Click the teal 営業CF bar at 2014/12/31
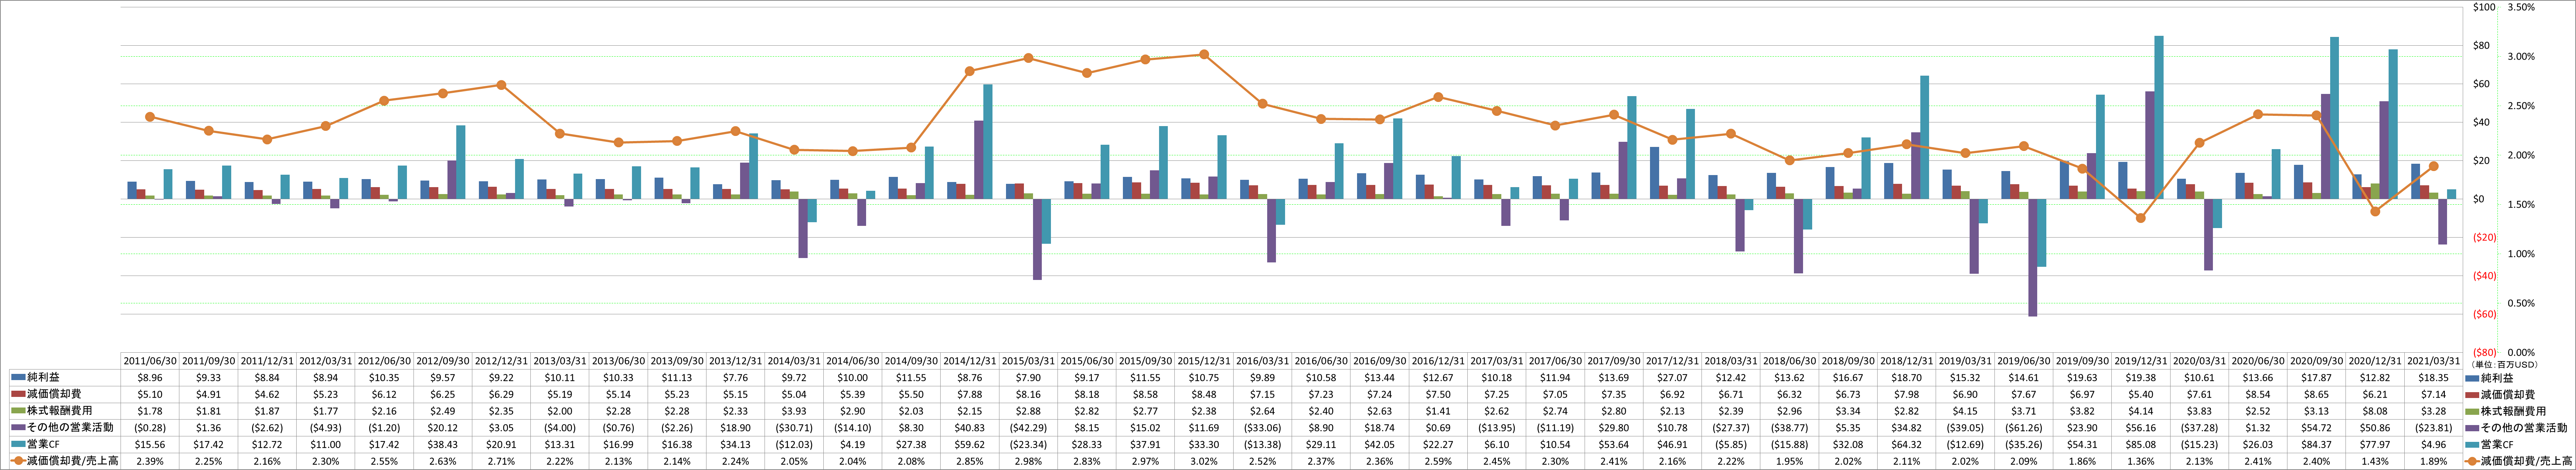This screenshot has height=470, width=2576. 988,142
